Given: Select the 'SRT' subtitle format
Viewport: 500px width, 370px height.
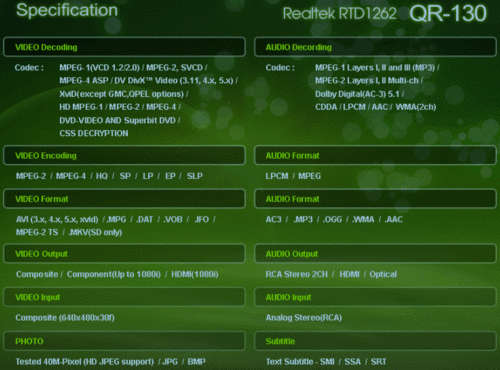Looking at the screenshot, I should pyautogui.click(x=378, y=362).
